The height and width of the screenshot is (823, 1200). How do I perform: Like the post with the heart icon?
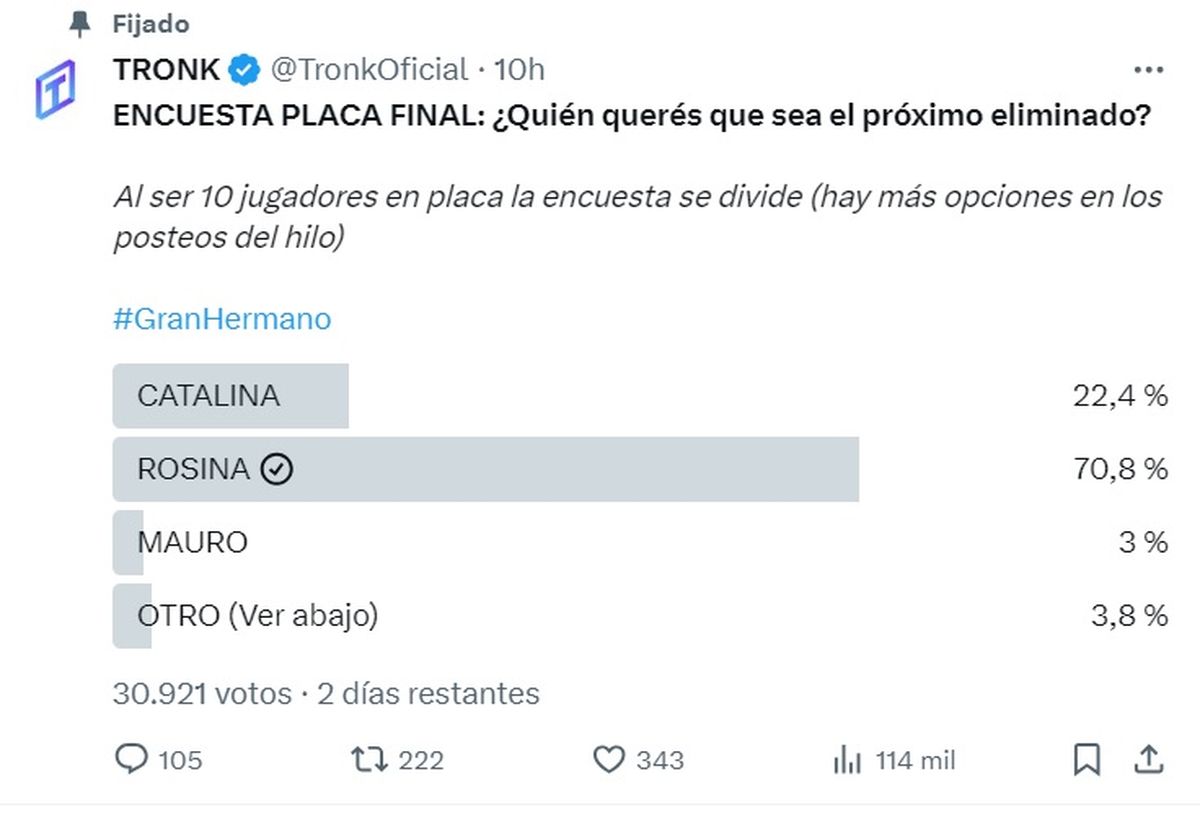[x=609, y=760]
